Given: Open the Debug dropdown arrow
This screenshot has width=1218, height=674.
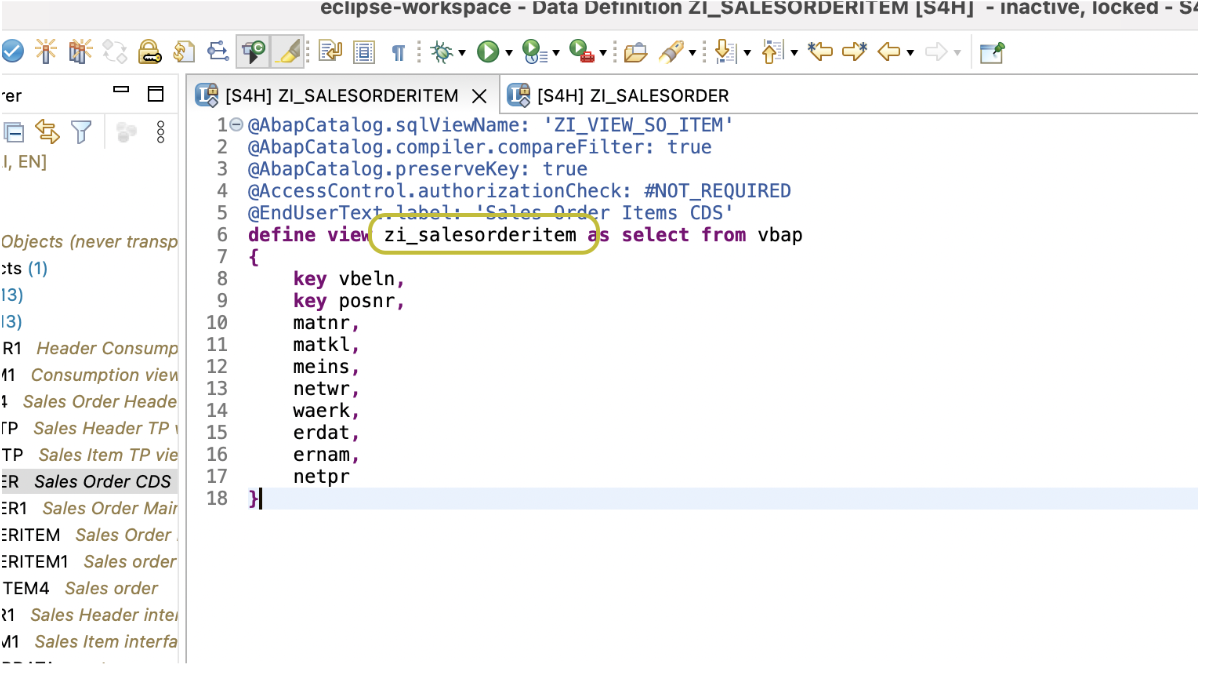Looking at the screenshot, I should [x=461, y=52].
